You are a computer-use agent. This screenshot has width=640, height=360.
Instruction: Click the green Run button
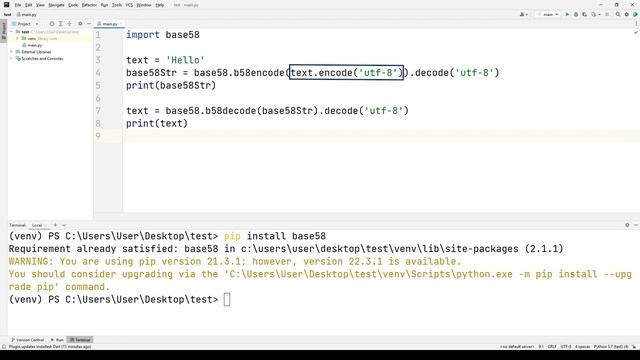[567, 14]
